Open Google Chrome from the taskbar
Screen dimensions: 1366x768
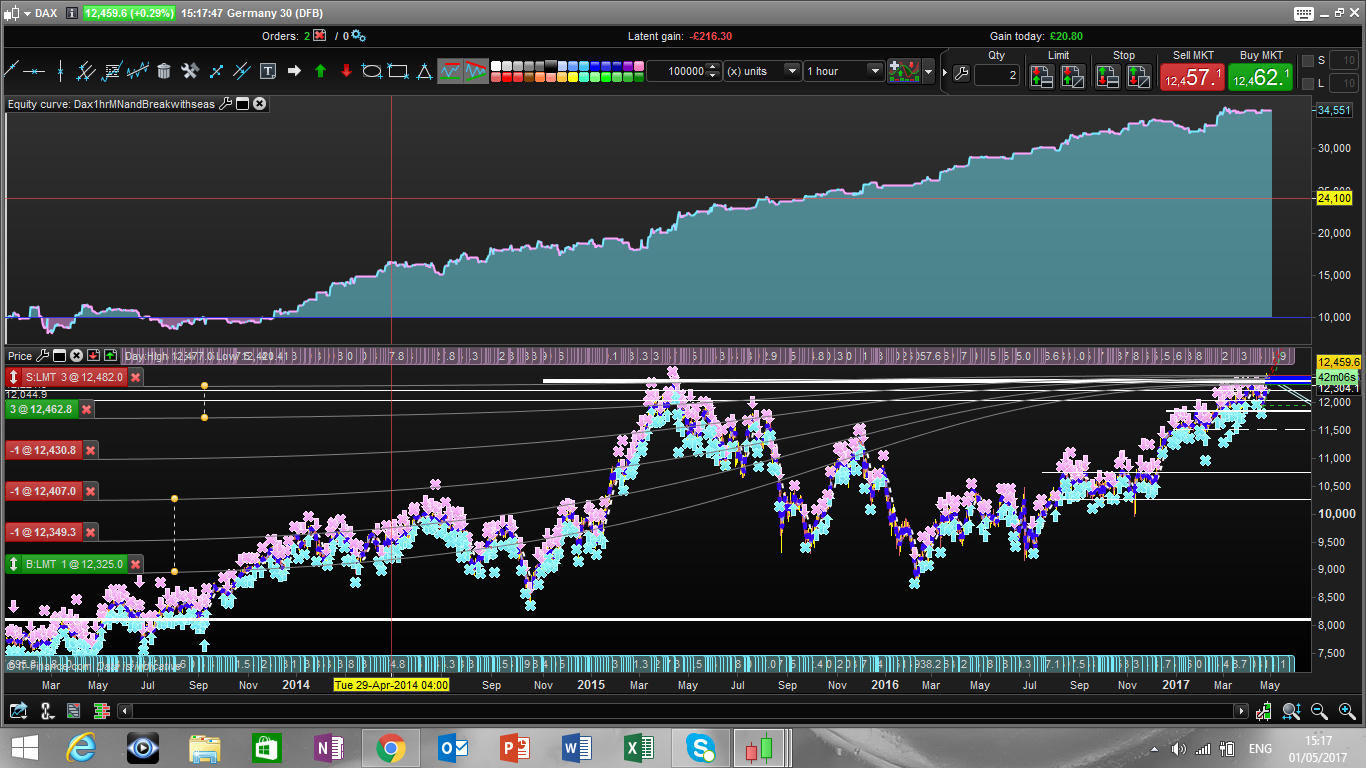390,747
